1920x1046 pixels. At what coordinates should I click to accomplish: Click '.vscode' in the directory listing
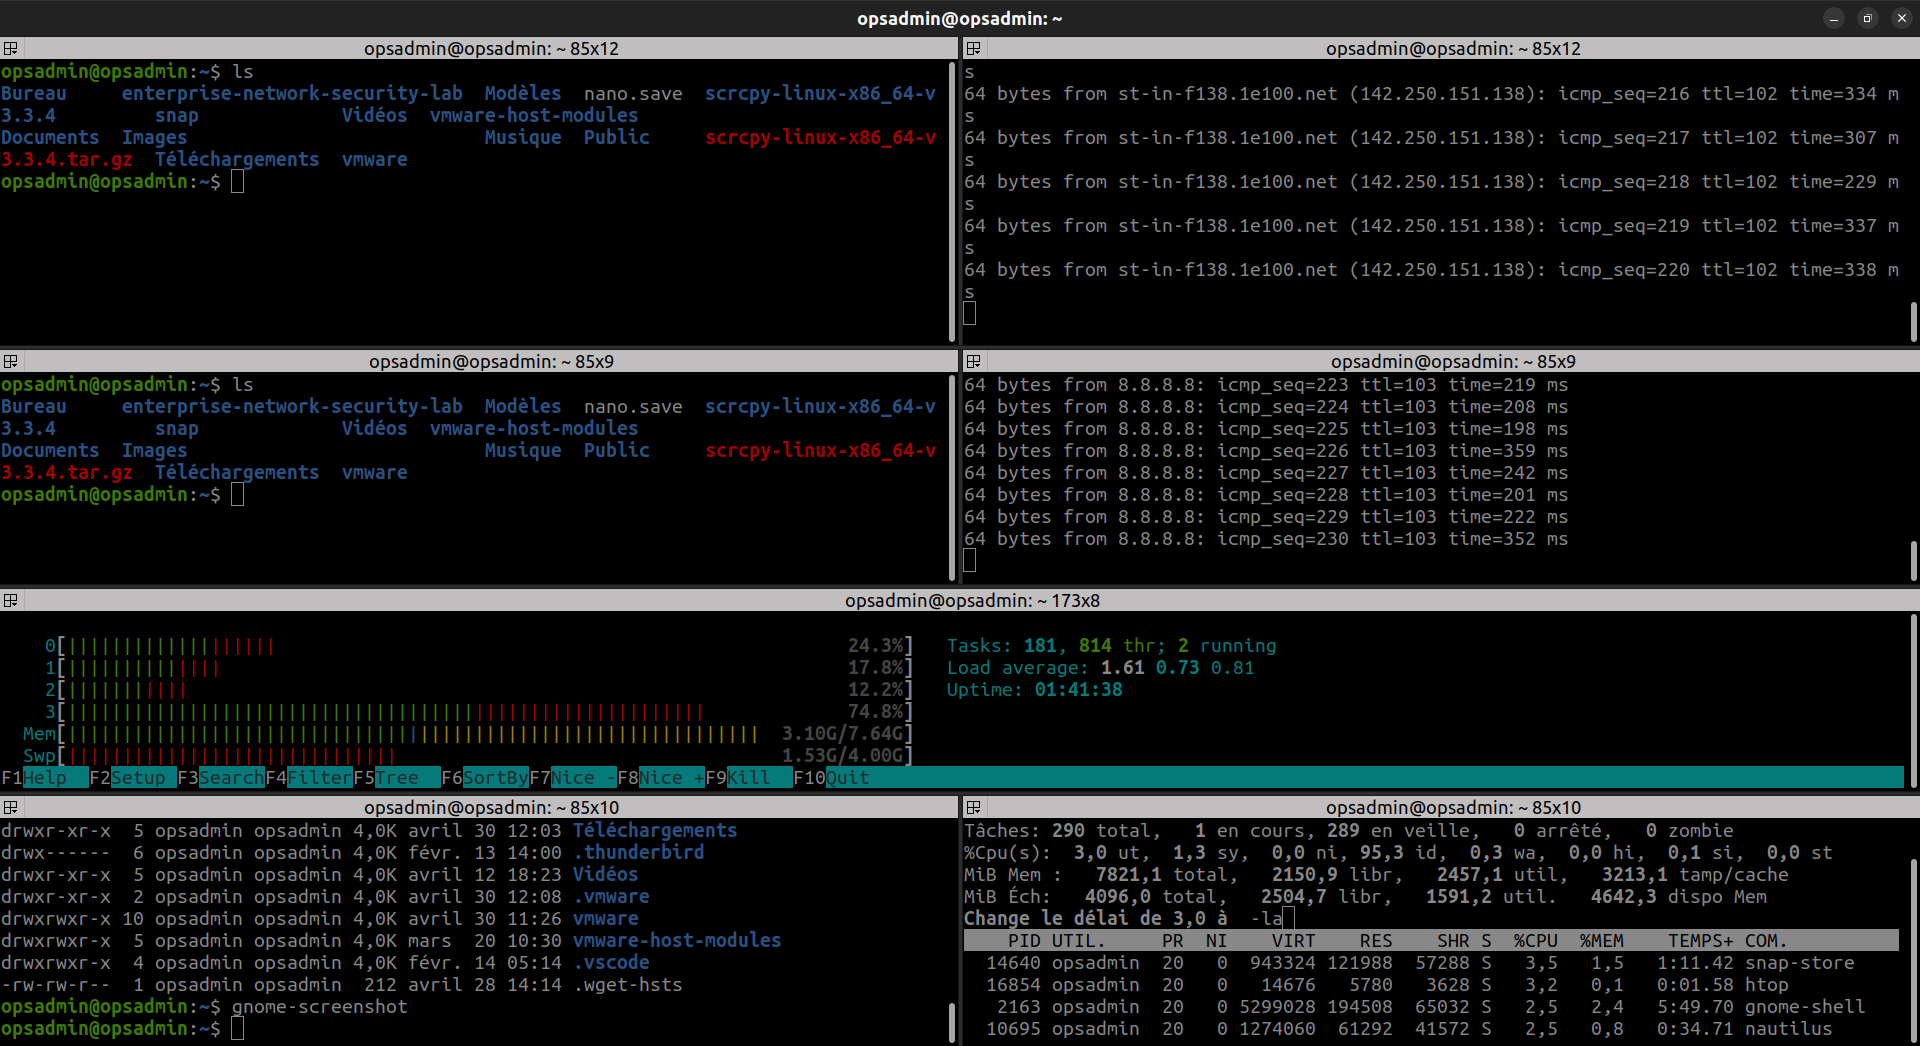pyautogui.click(x=611, y=962)
